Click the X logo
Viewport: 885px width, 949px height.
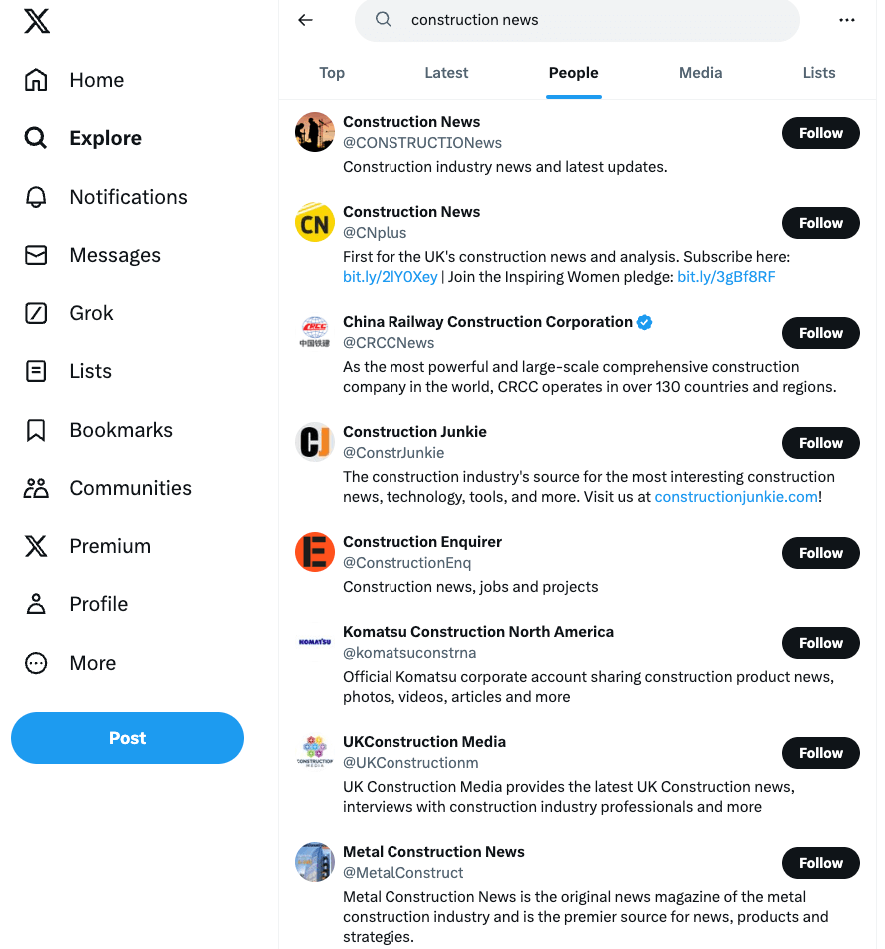[x=37, y=20]
